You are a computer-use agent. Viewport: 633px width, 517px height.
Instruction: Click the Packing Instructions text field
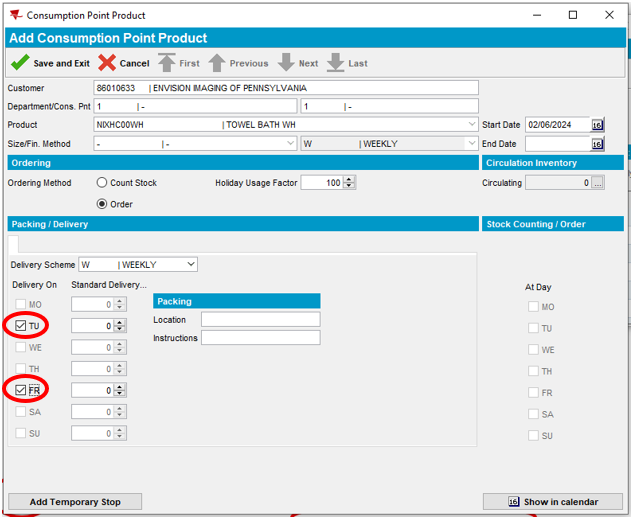coord(260,338)
